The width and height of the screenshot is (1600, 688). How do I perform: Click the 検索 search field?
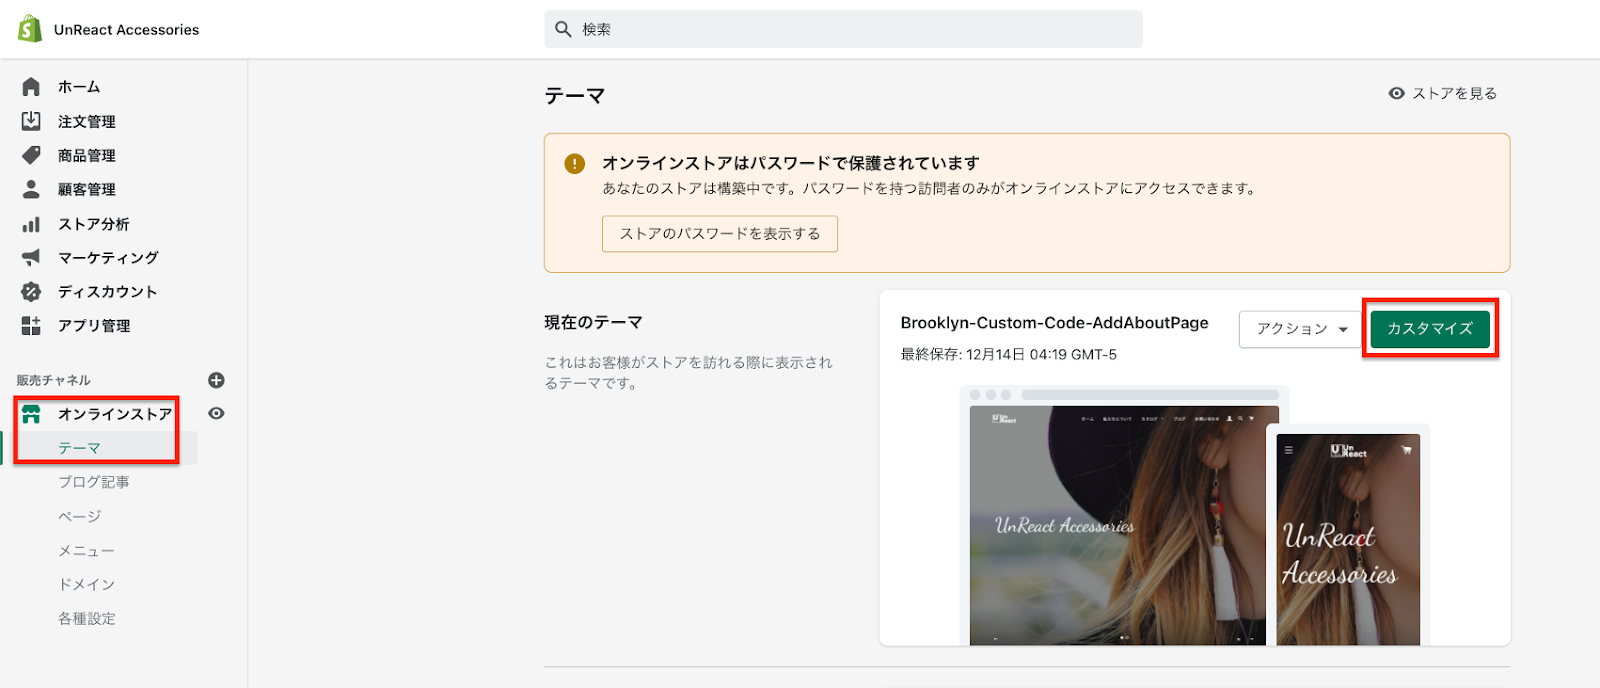pyautogui.click(x=843, y=29)
